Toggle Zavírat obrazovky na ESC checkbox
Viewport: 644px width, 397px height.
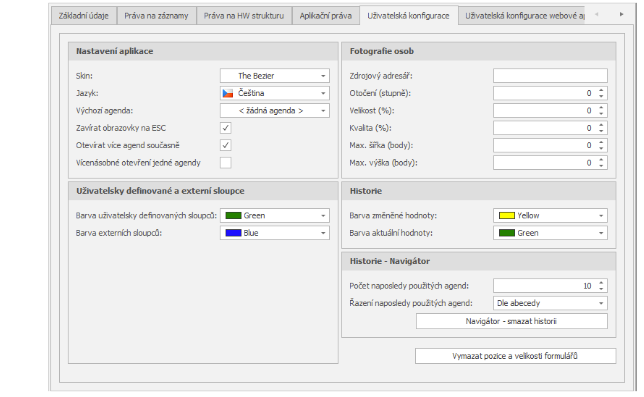coord(225,128)
